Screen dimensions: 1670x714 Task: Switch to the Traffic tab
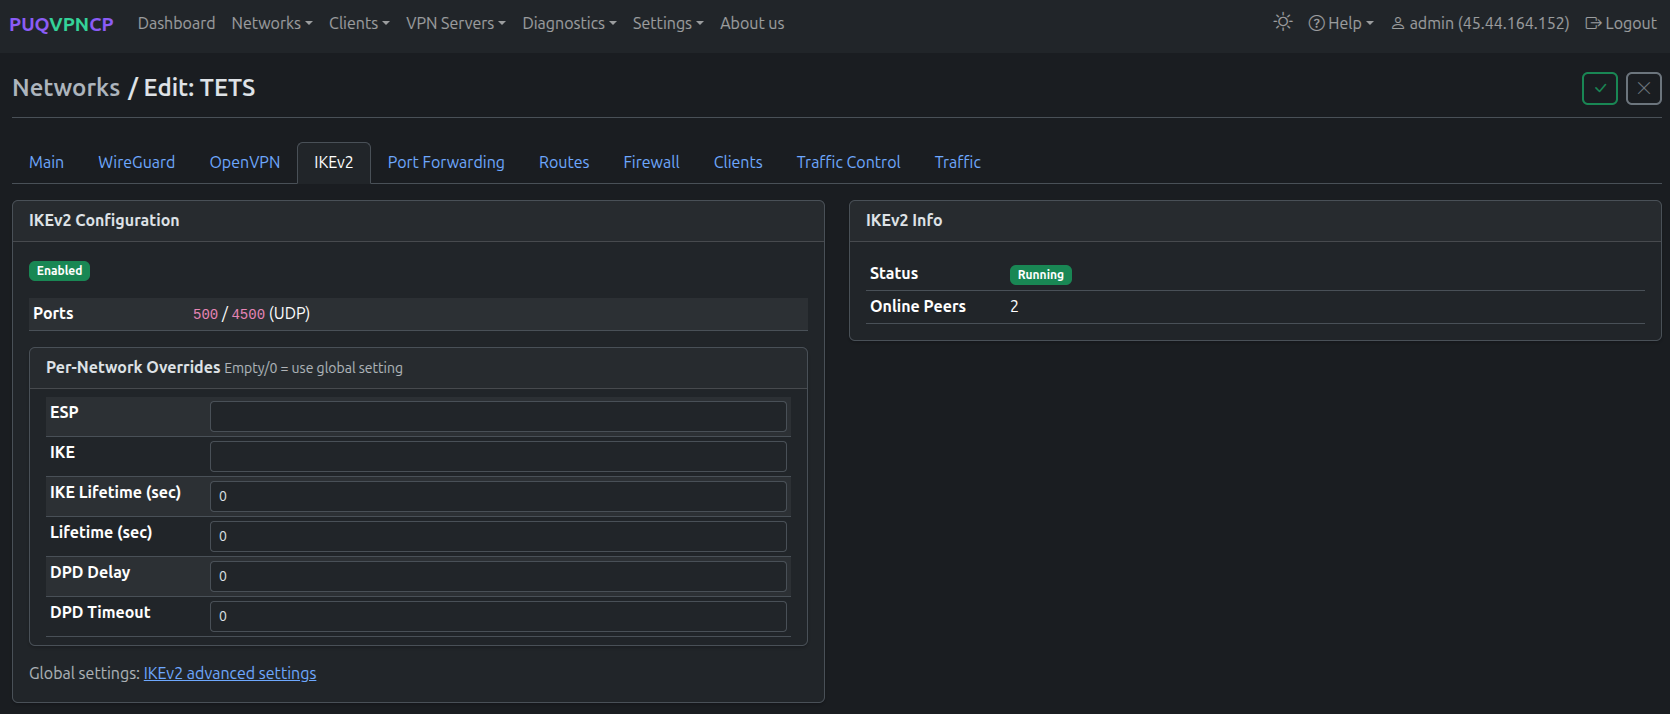point(957,162)
